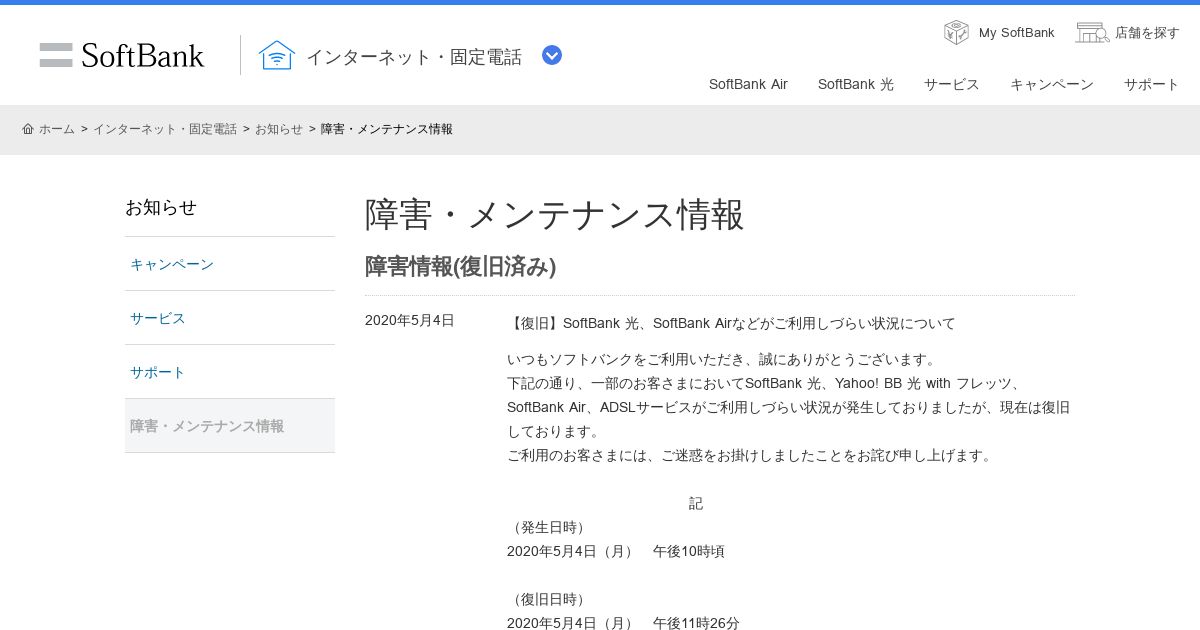Click the インターネット・固定電話 header title

(414, 57)
